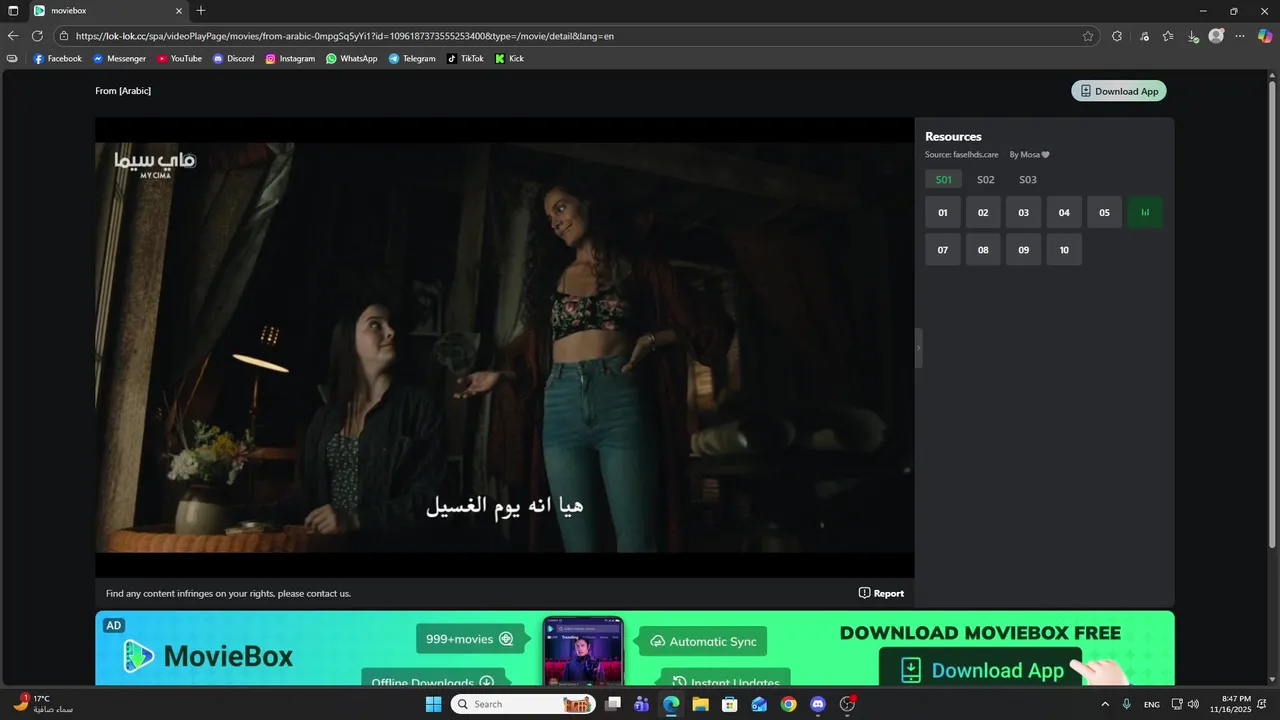
Task: Click the taskbar Search box
Action: click(x=523, y=704)
